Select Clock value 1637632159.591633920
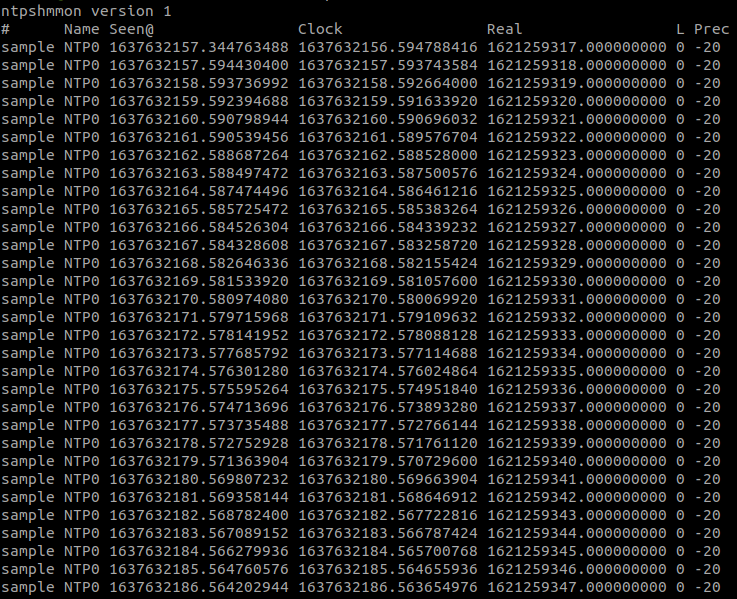The width and height of the screenshot is (737, 599). (388, 101)
